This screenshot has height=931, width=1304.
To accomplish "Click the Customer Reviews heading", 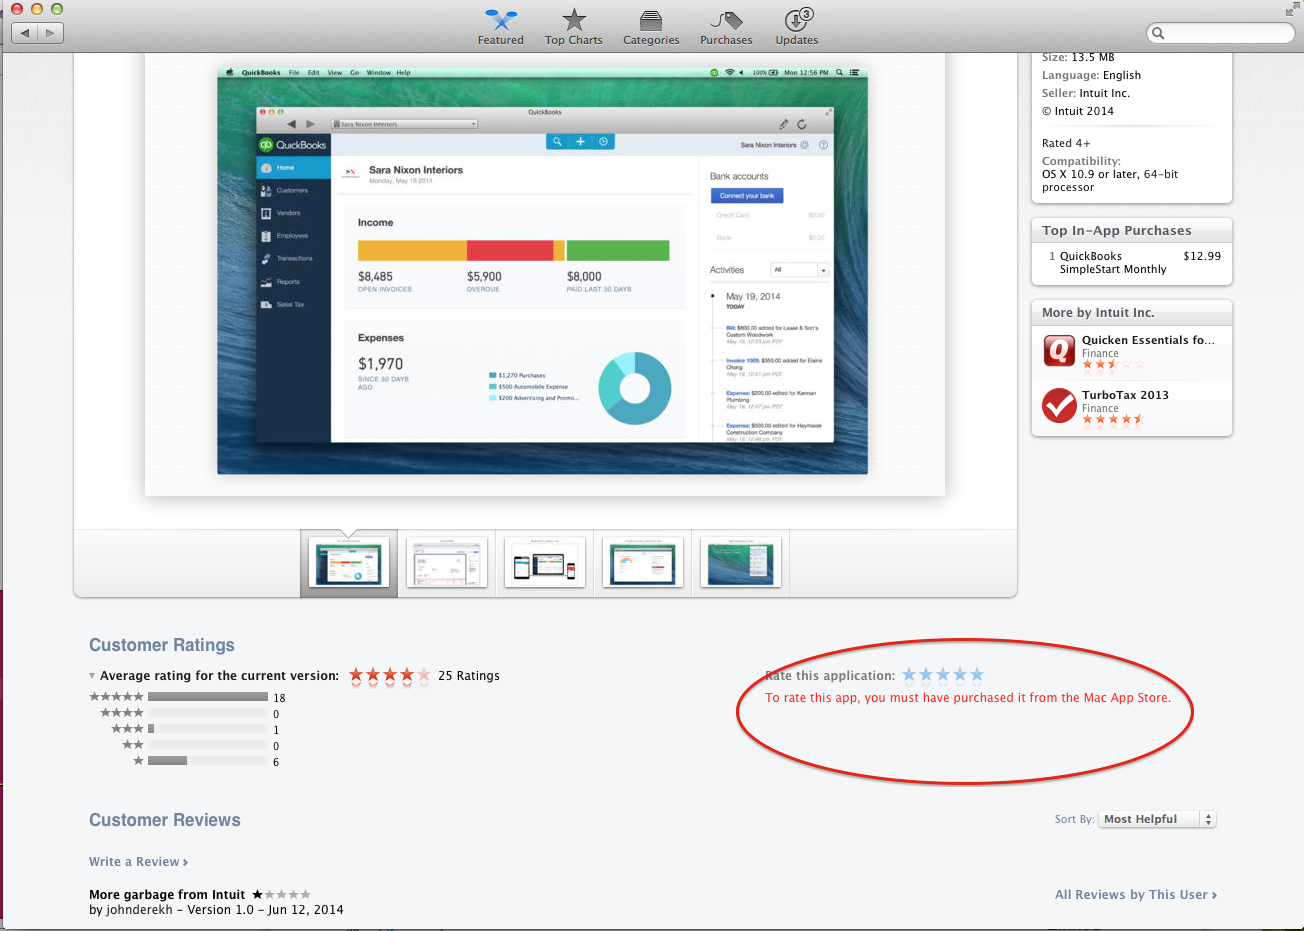I will pyautogui.click(x=165, y=820).
